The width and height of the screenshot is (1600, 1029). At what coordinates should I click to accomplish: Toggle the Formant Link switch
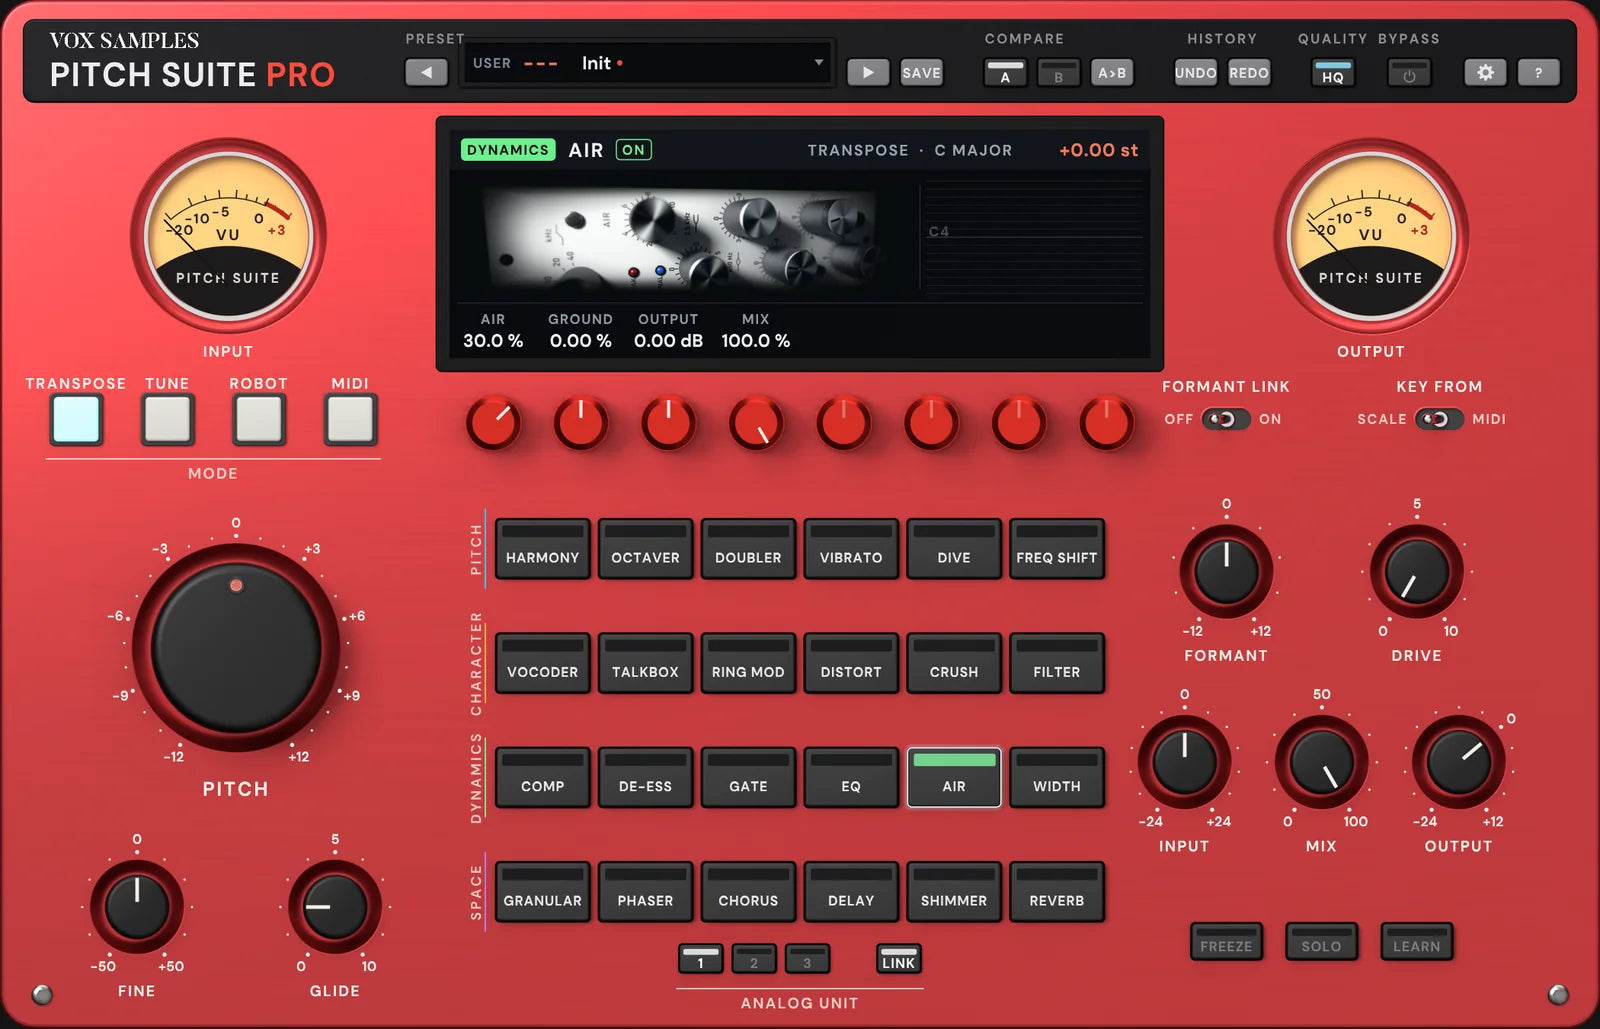[x=1225, y=419]
